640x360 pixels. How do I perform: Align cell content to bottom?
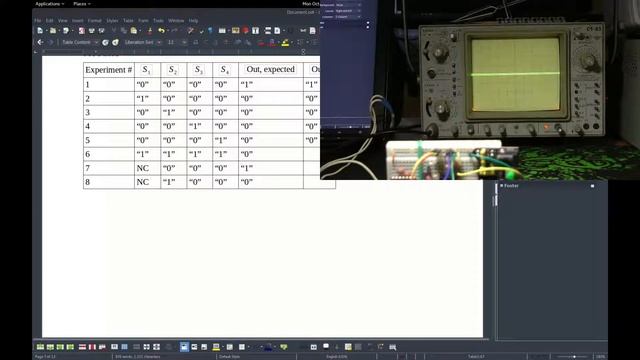[x=204, y=347]
